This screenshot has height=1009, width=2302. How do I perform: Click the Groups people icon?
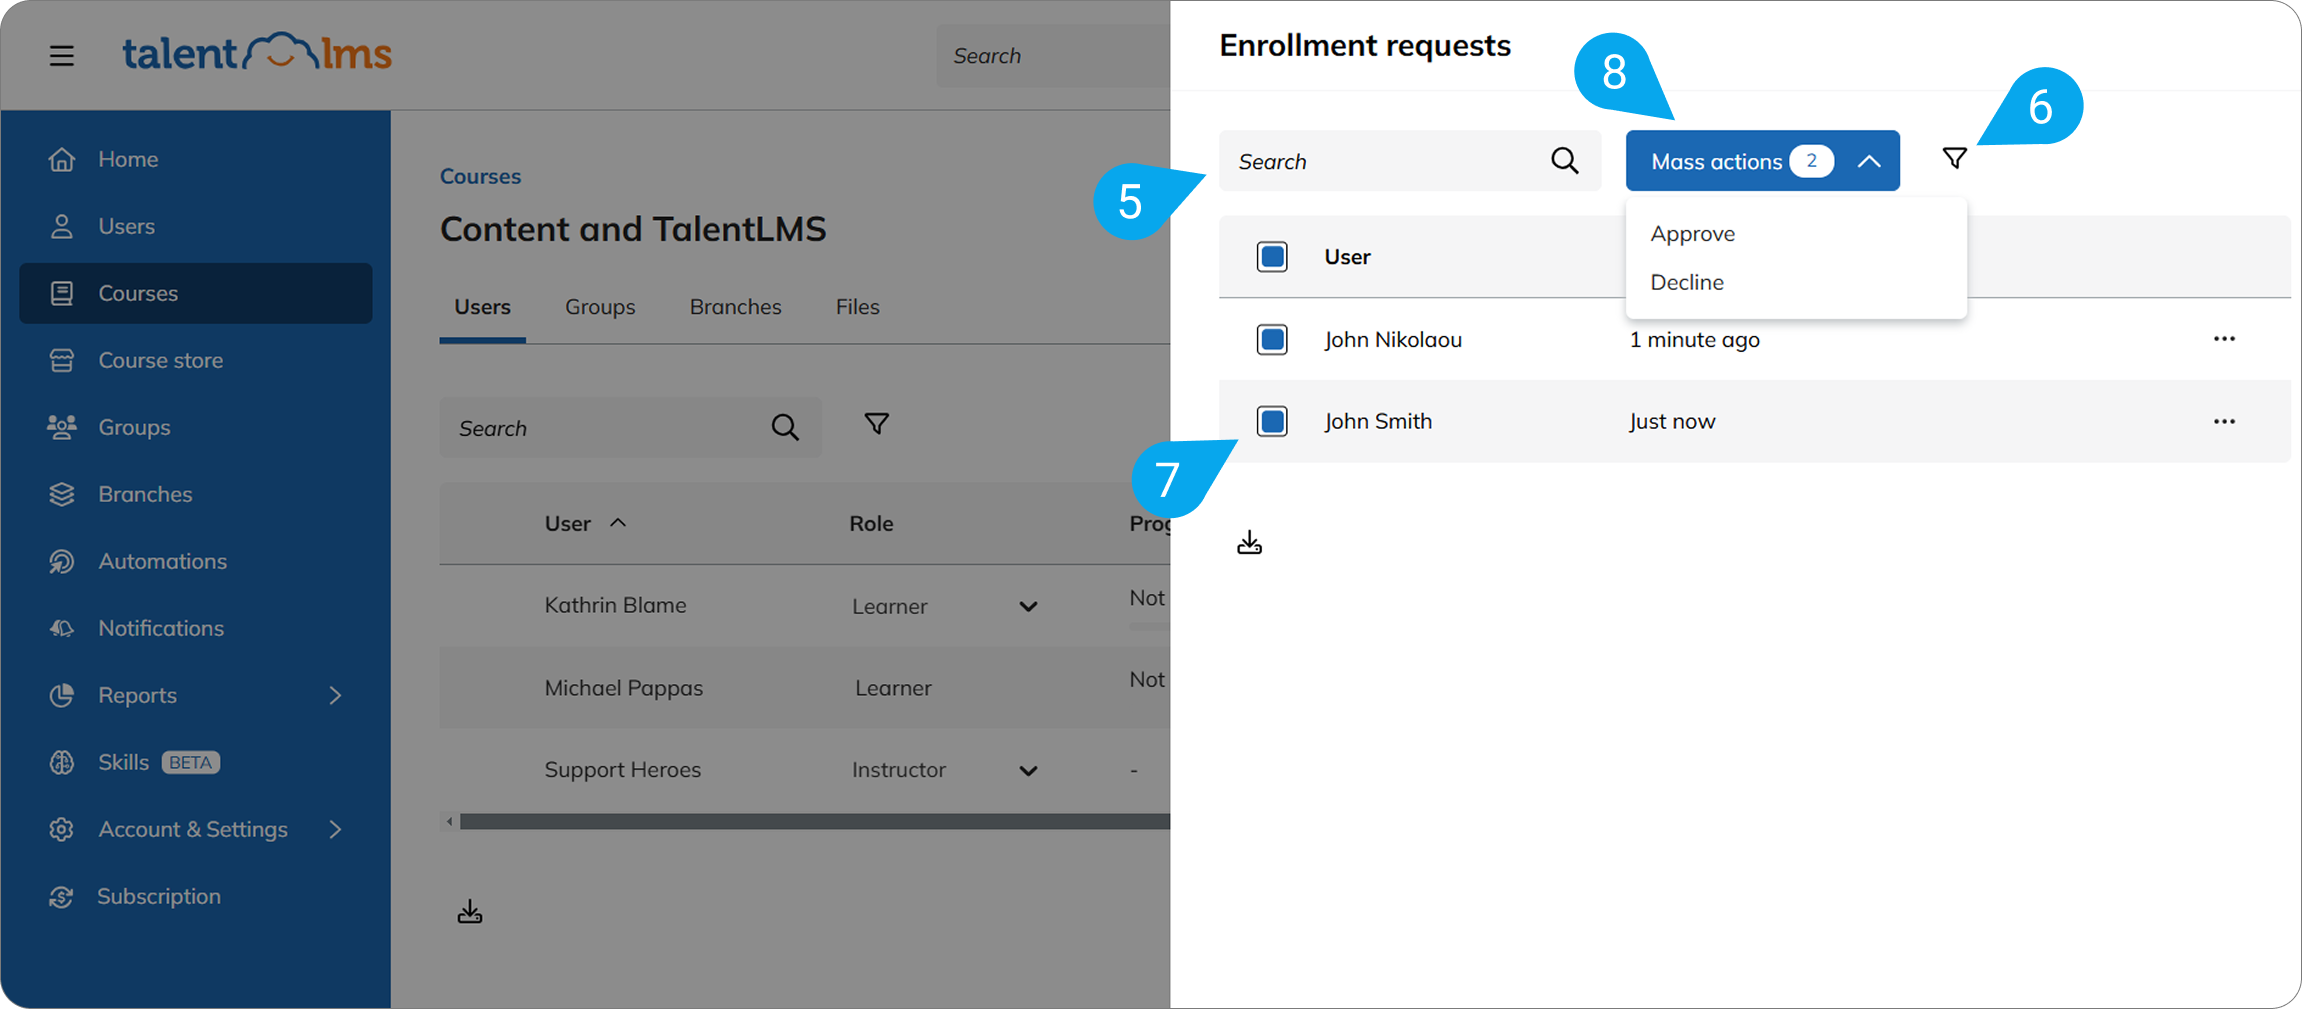tap(62, 427)
